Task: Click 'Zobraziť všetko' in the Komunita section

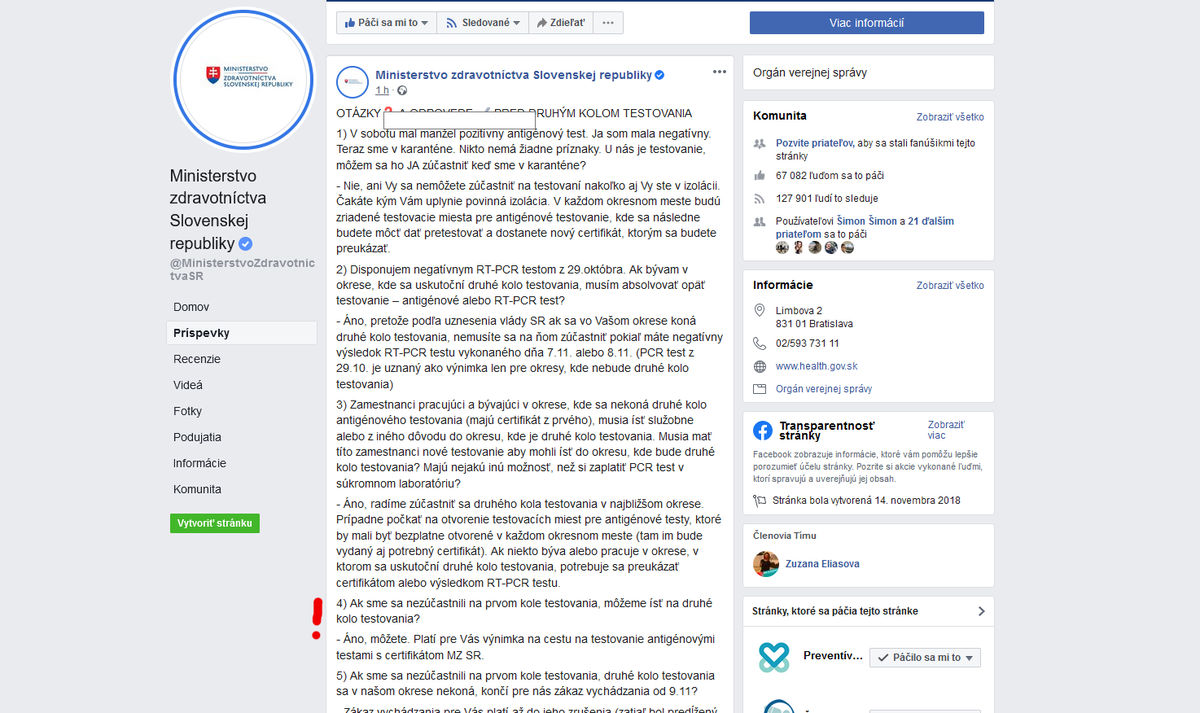Action: coord(950,117)
